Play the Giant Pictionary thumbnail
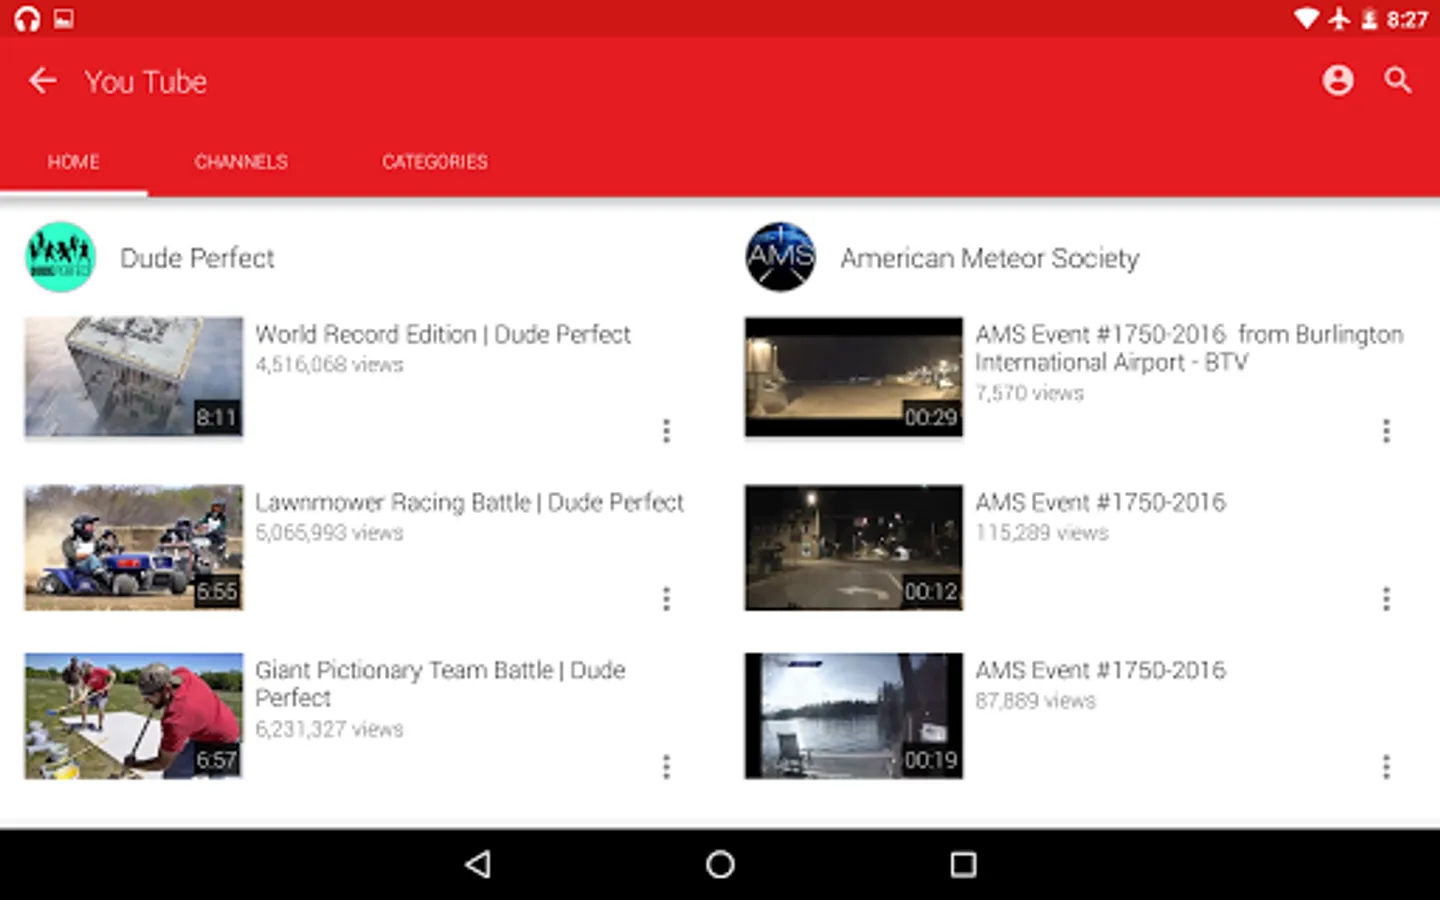The width and height of the screenshot is (1440, 900). (134, 716)
